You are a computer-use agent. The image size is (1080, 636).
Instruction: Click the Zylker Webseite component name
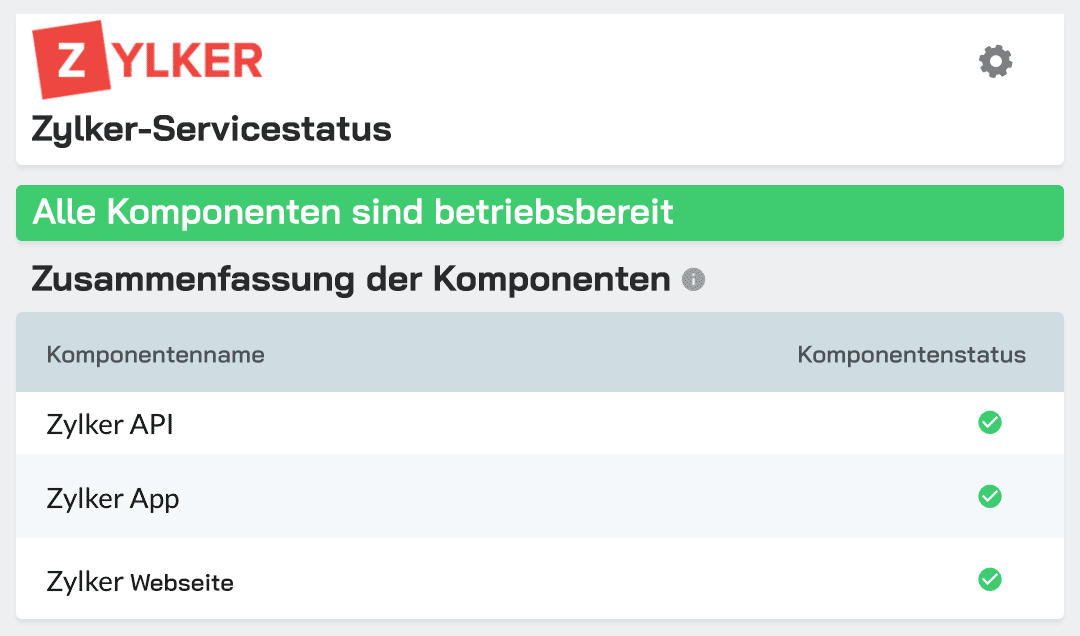point(139,581)
